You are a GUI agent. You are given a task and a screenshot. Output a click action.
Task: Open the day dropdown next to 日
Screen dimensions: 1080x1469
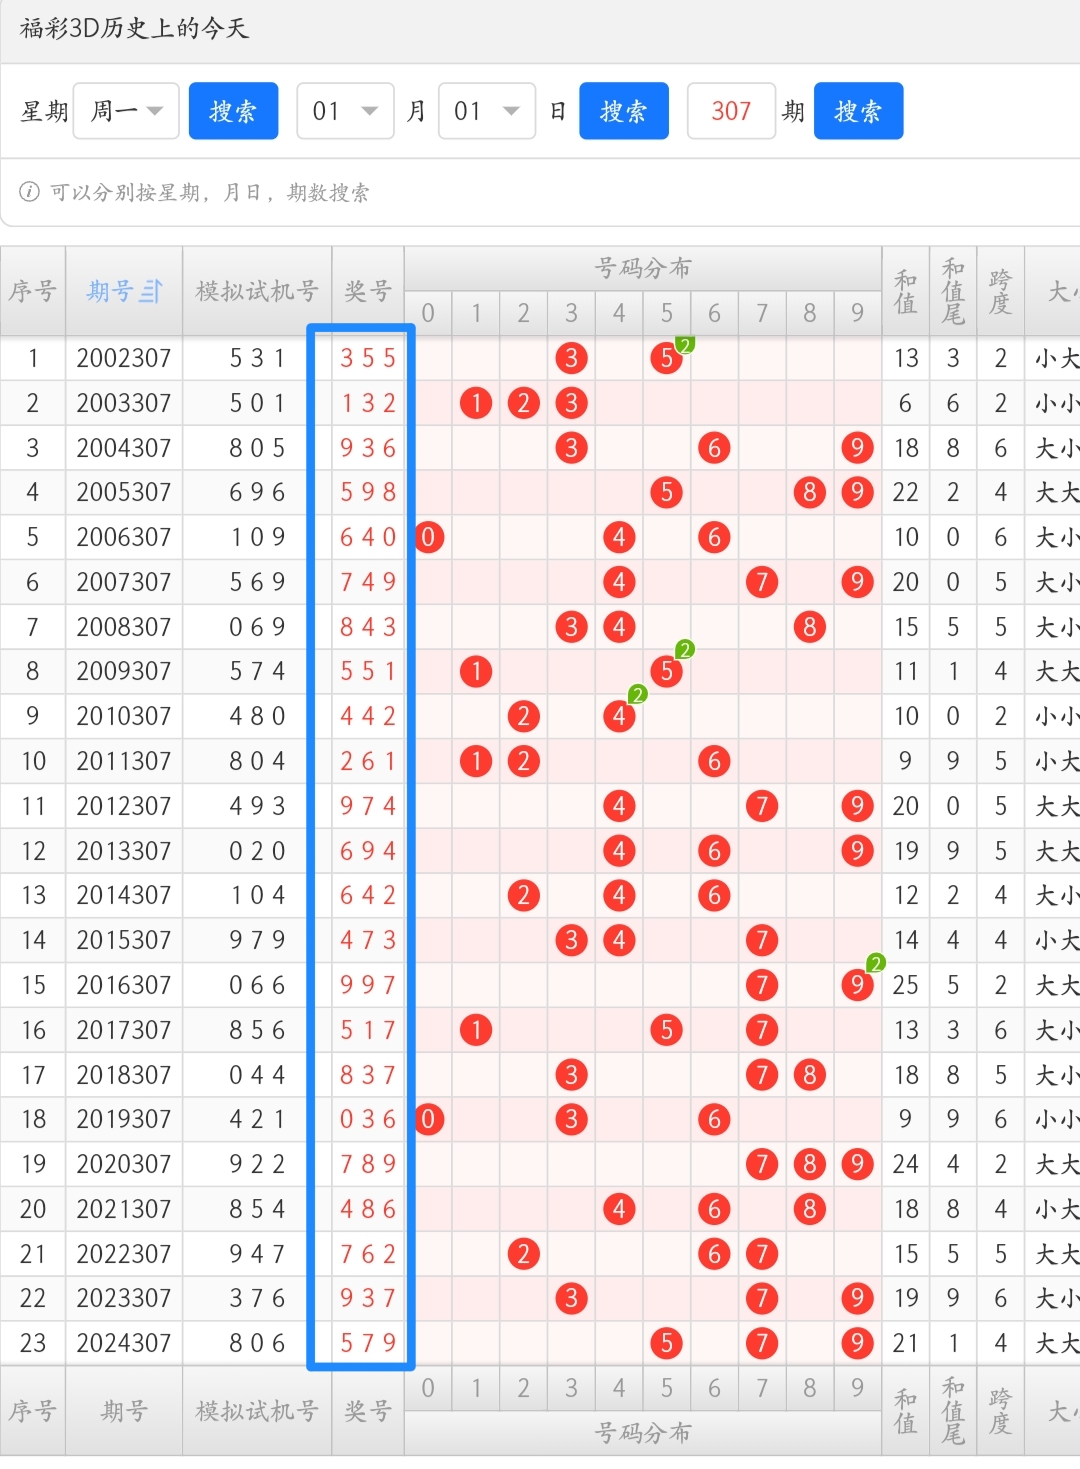[x=487, y=111]
